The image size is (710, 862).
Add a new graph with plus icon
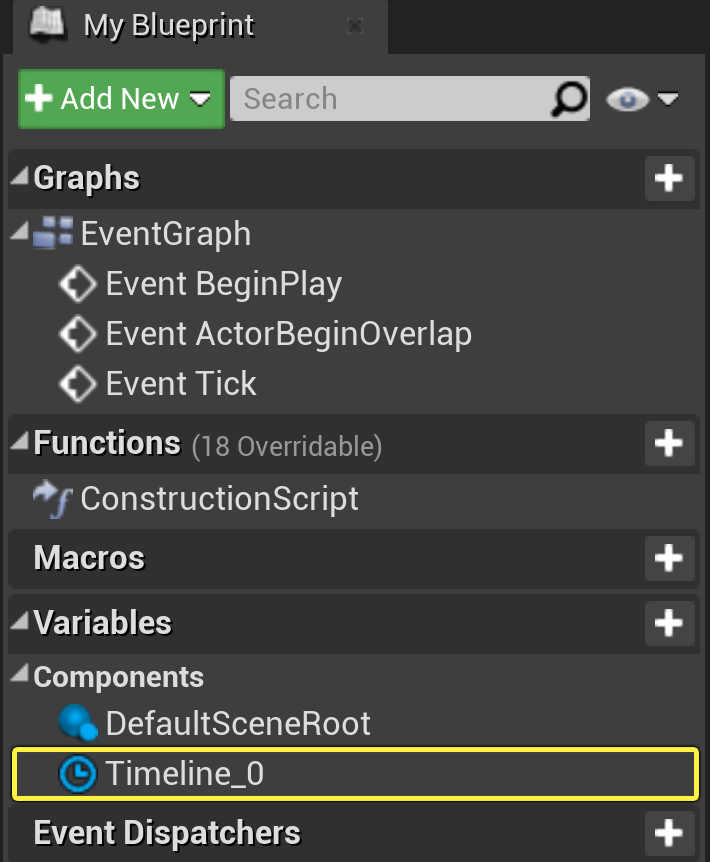point(668,179)
